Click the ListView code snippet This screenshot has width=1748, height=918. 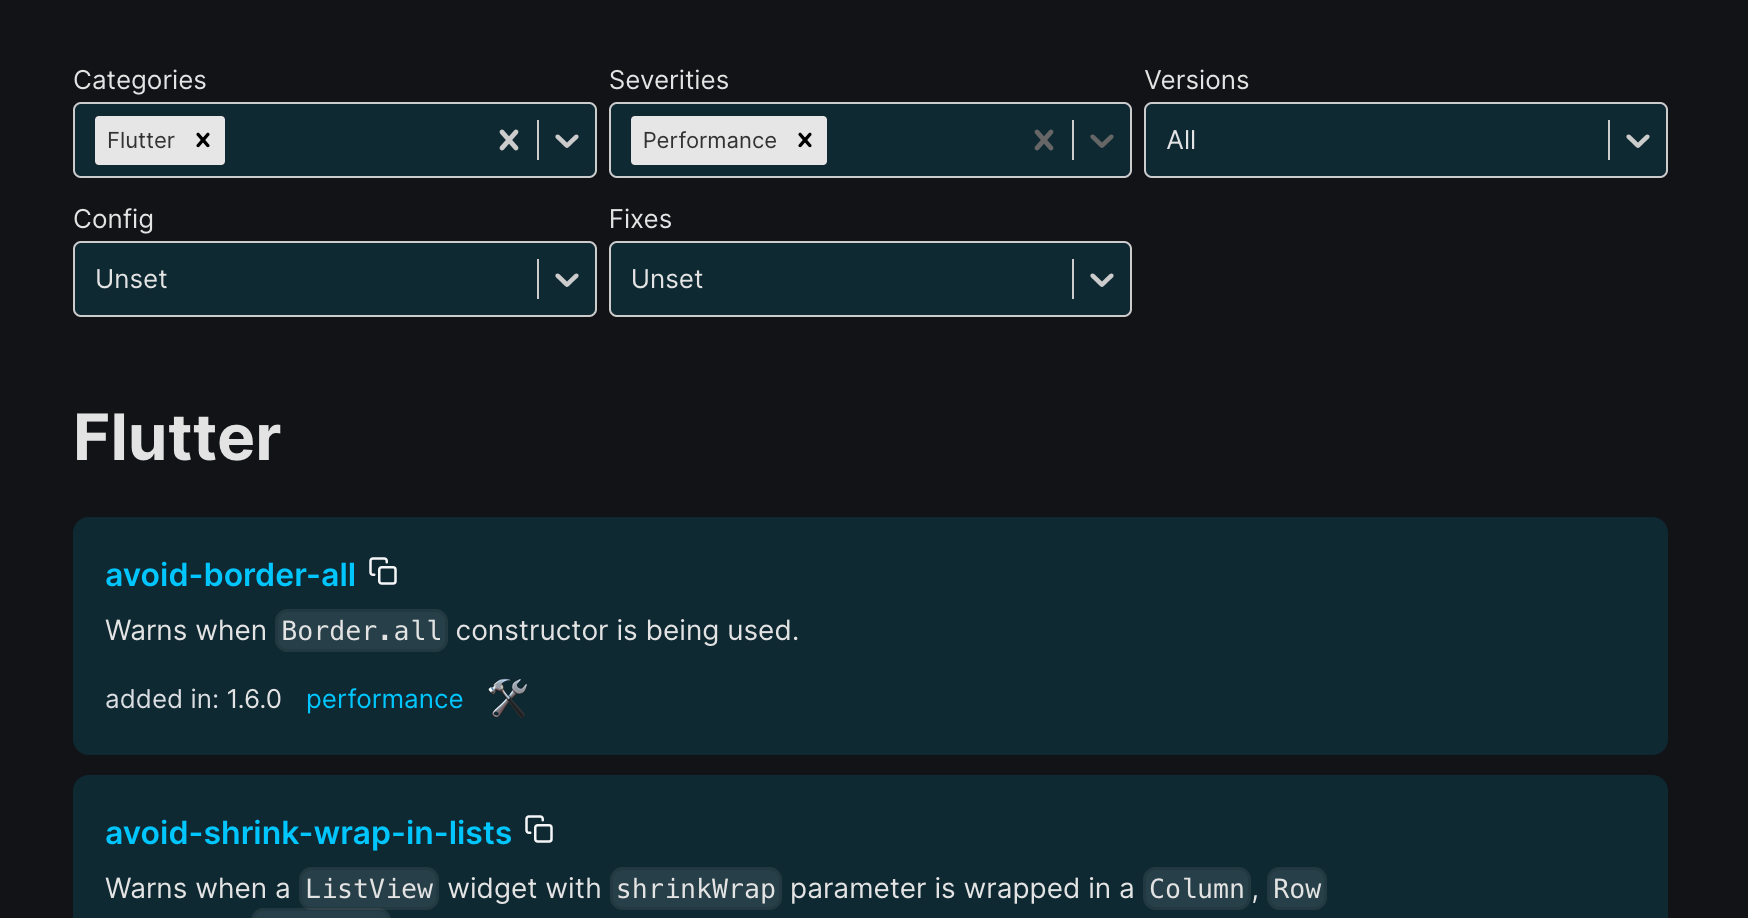pos(369,889)
